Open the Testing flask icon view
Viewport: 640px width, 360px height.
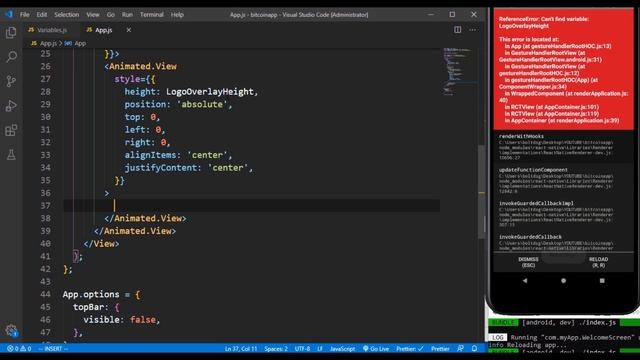(x=11, y=155)
